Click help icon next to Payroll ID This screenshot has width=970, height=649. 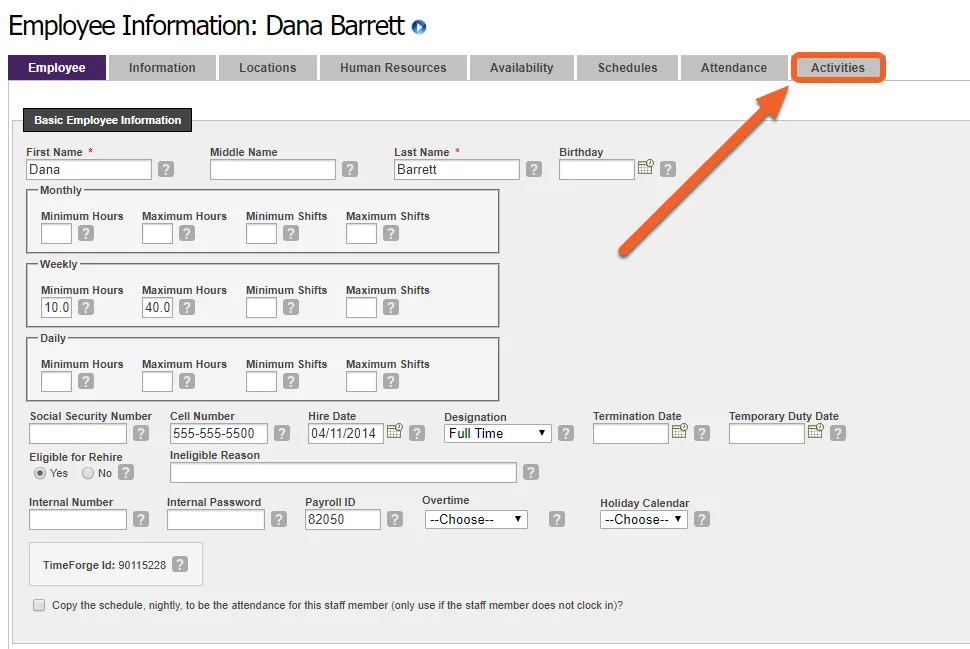point(395,519)
